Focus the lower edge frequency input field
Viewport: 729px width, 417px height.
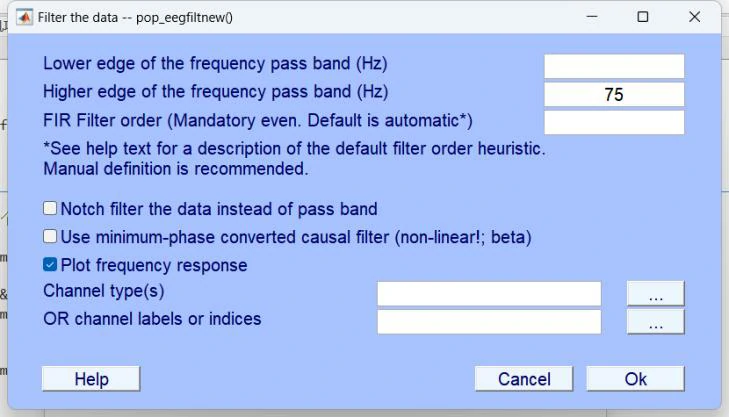point(614,66)
